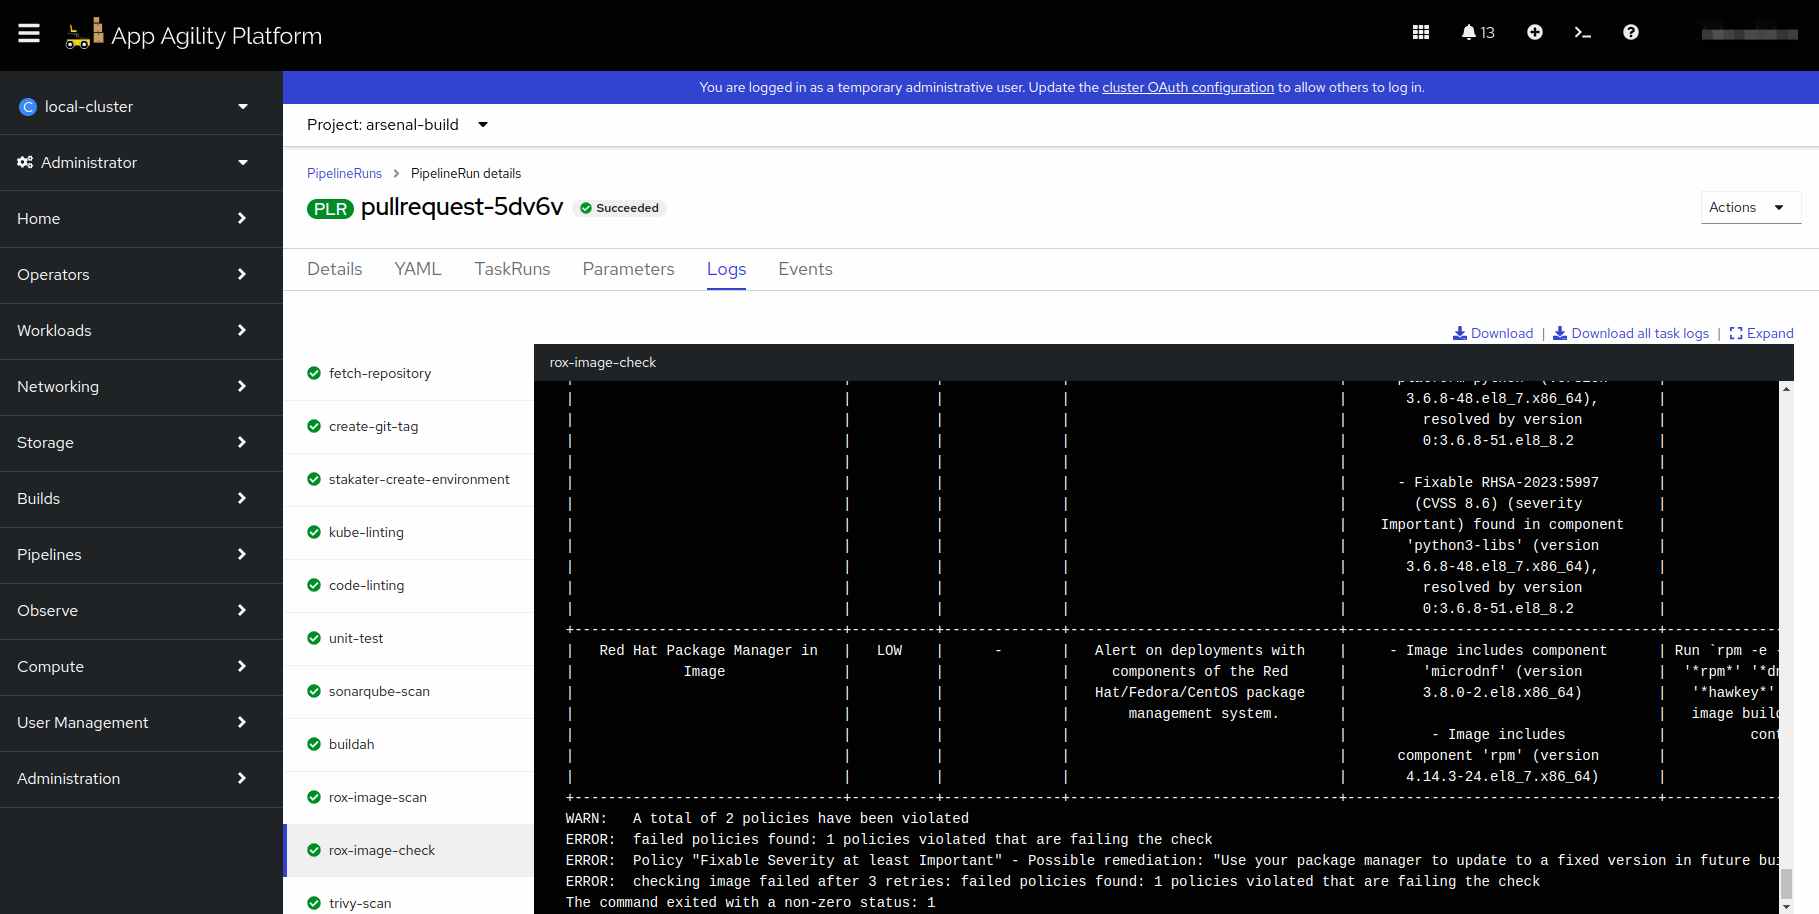
Task: Open the help question mark icon
Action: (x=1631, y=32)
